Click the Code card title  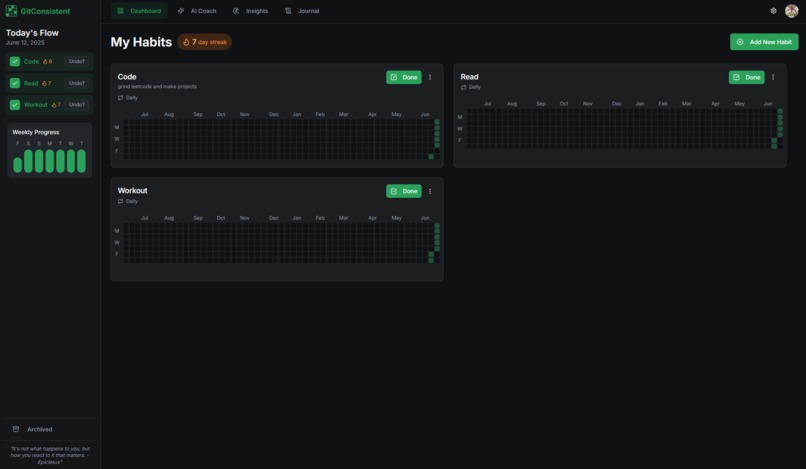127,77
